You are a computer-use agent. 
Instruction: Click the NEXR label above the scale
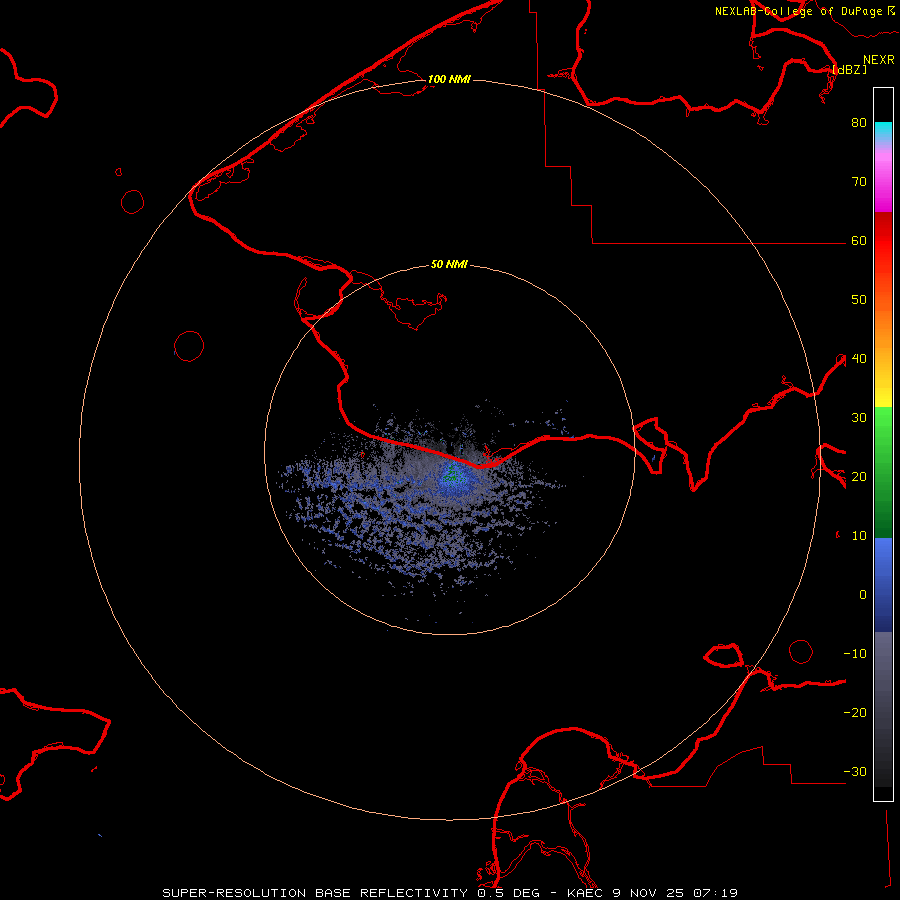click(879, 60)
